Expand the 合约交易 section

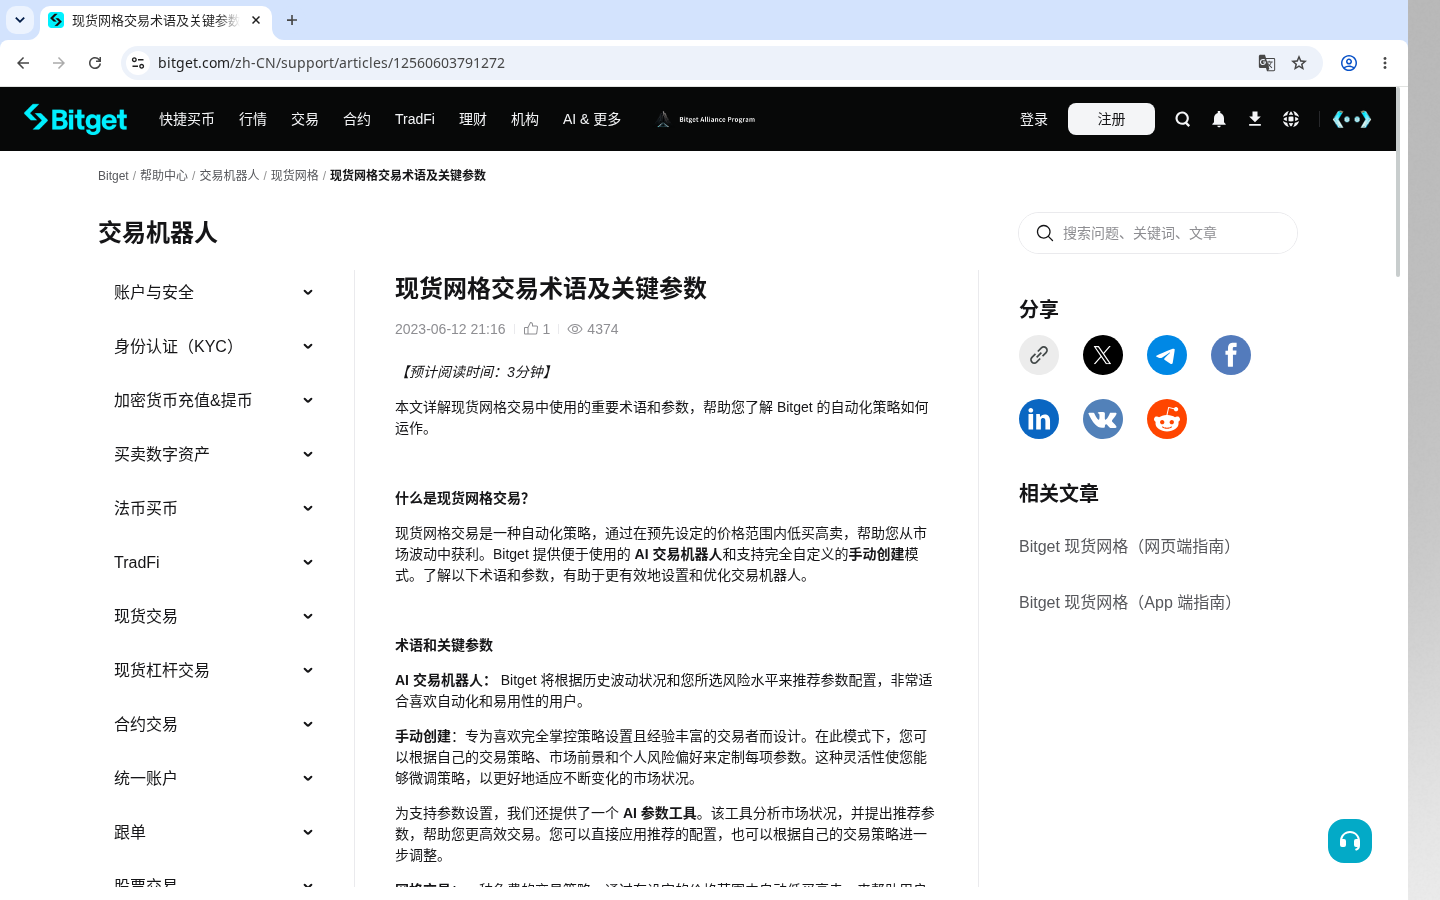(214, 724)
